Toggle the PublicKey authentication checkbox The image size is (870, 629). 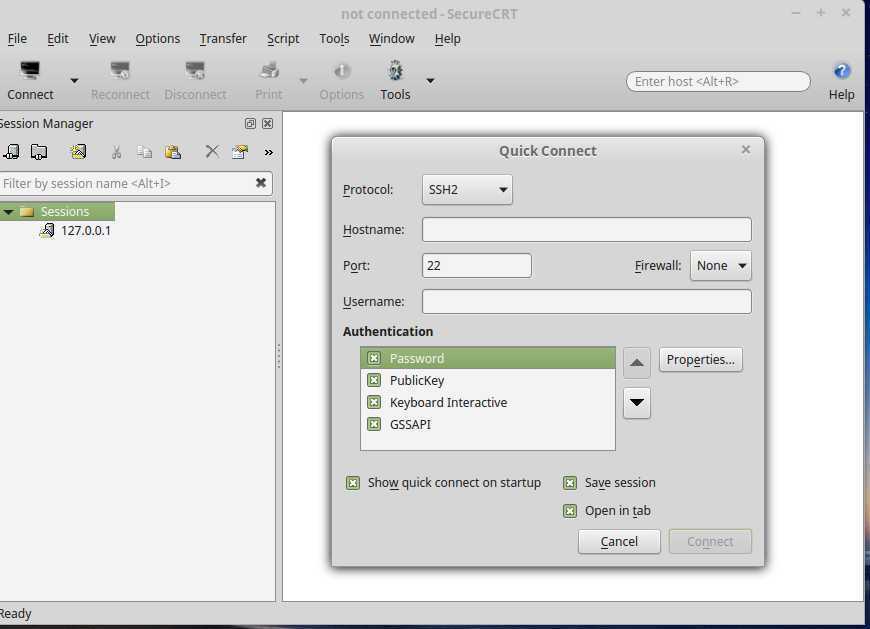374,380
